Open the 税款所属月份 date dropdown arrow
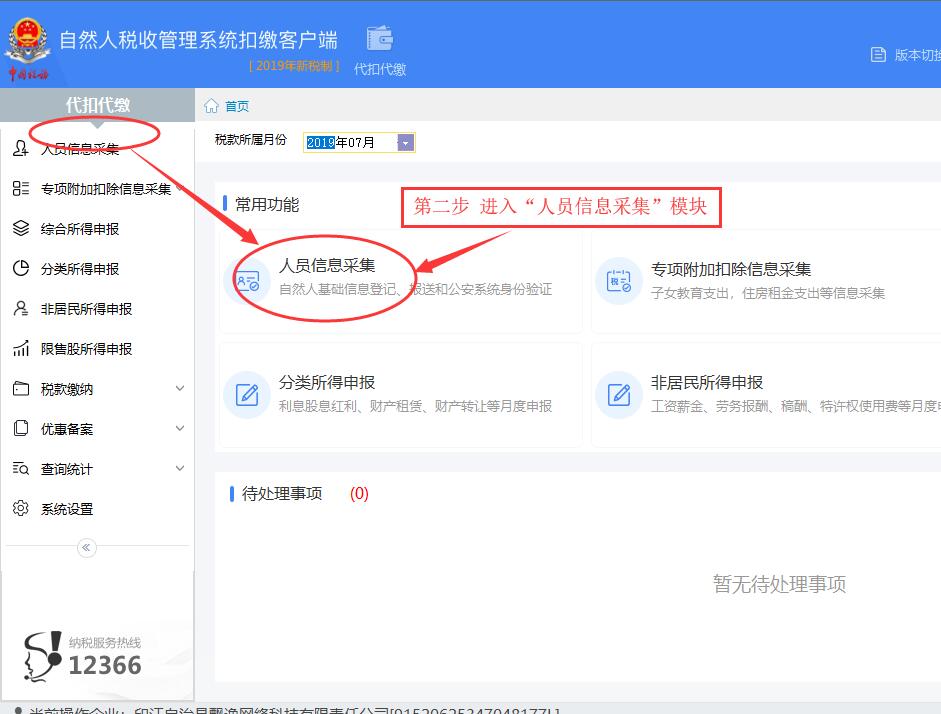 405,143
